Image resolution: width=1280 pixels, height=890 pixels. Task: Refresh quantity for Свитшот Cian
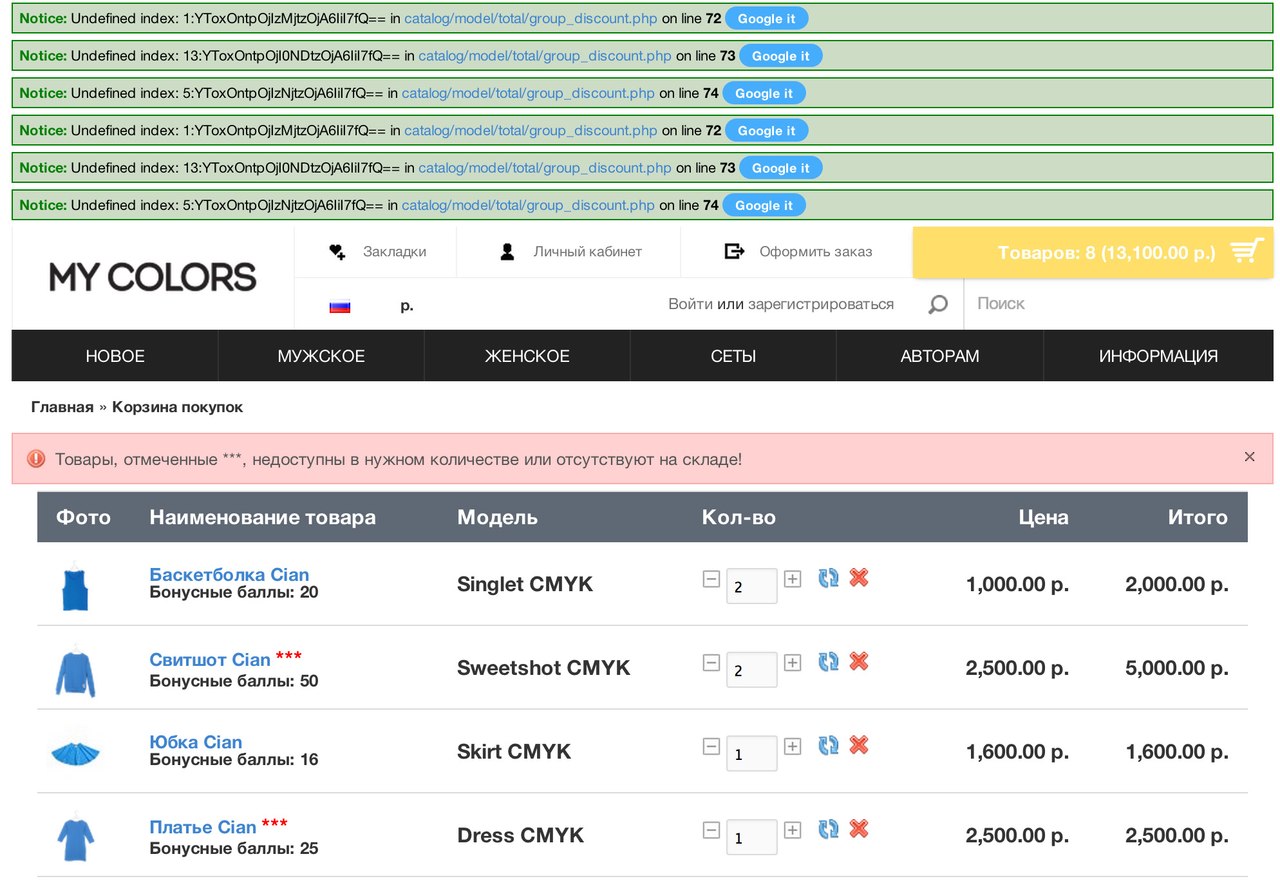[828, 661]
